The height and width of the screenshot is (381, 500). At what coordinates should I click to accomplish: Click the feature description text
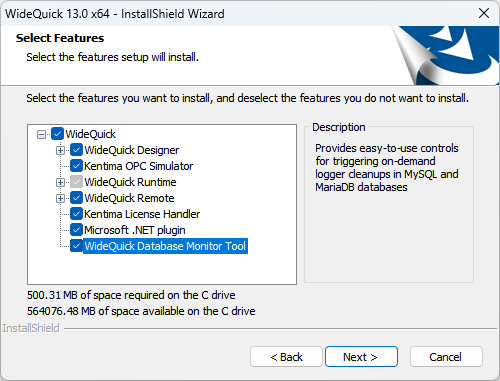(387, 167)
